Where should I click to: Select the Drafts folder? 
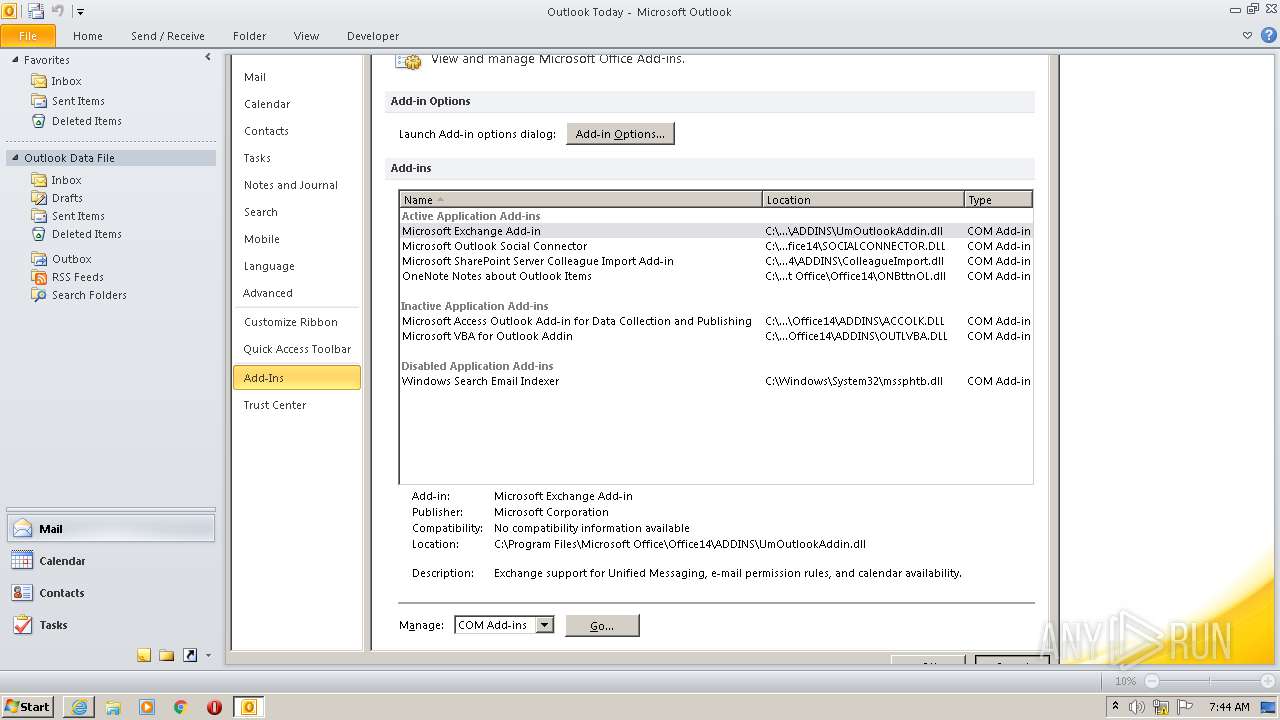(x=67, y=198)
